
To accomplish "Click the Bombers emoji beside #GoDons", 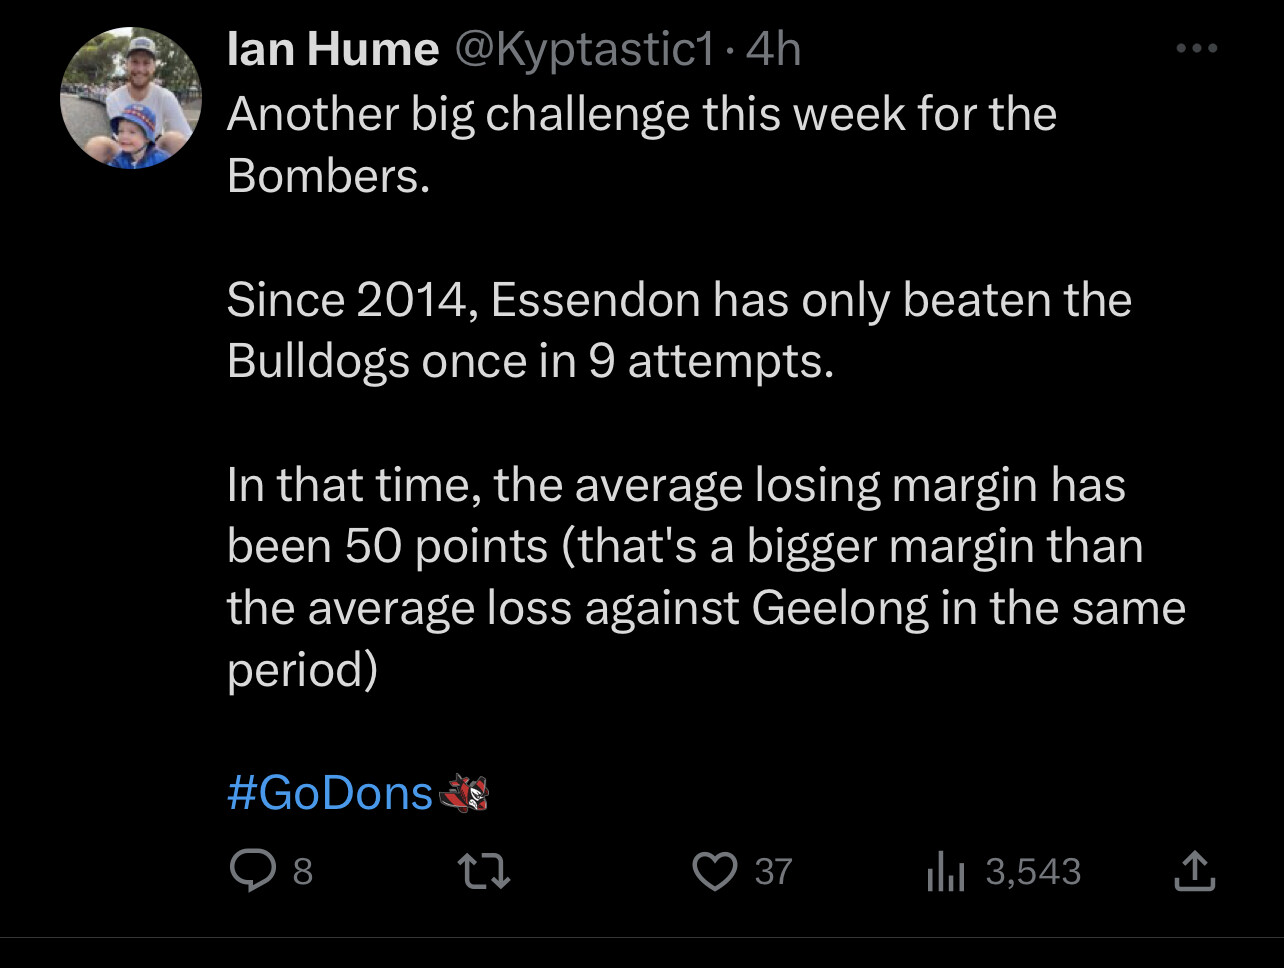I will pyautogui.click(x=463, y=793).
